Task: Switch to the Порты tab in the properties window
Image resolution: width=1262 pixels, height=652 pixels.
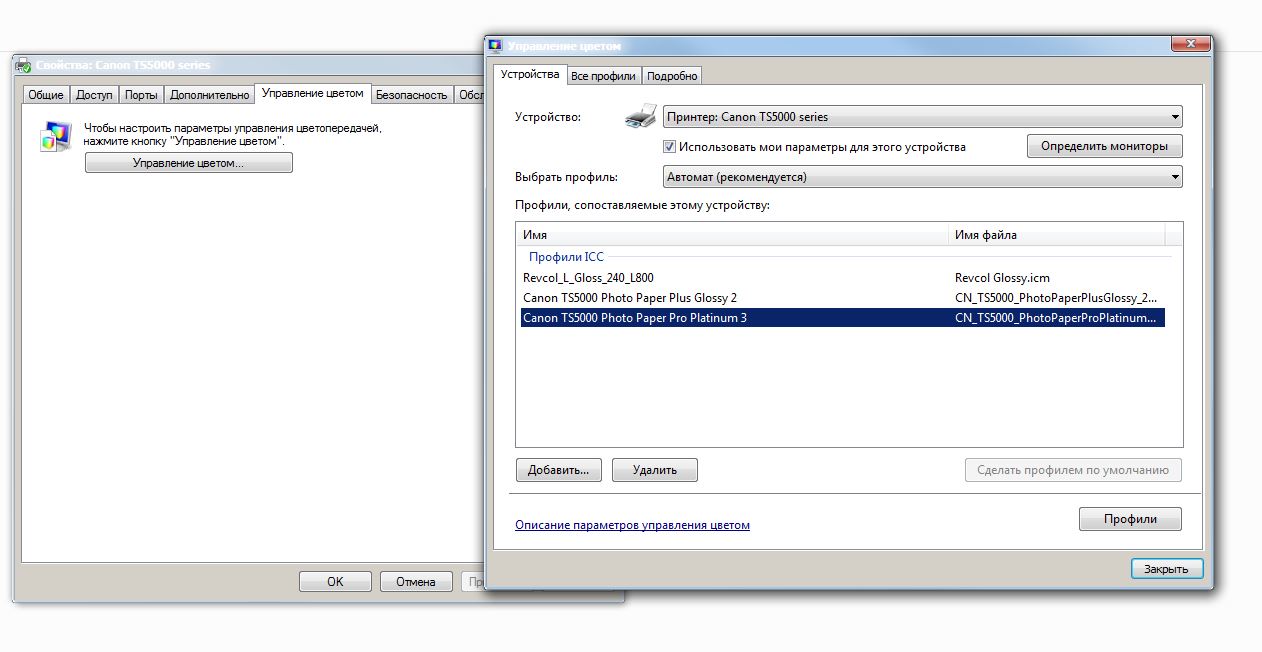Action: click(x=142, y=95)
